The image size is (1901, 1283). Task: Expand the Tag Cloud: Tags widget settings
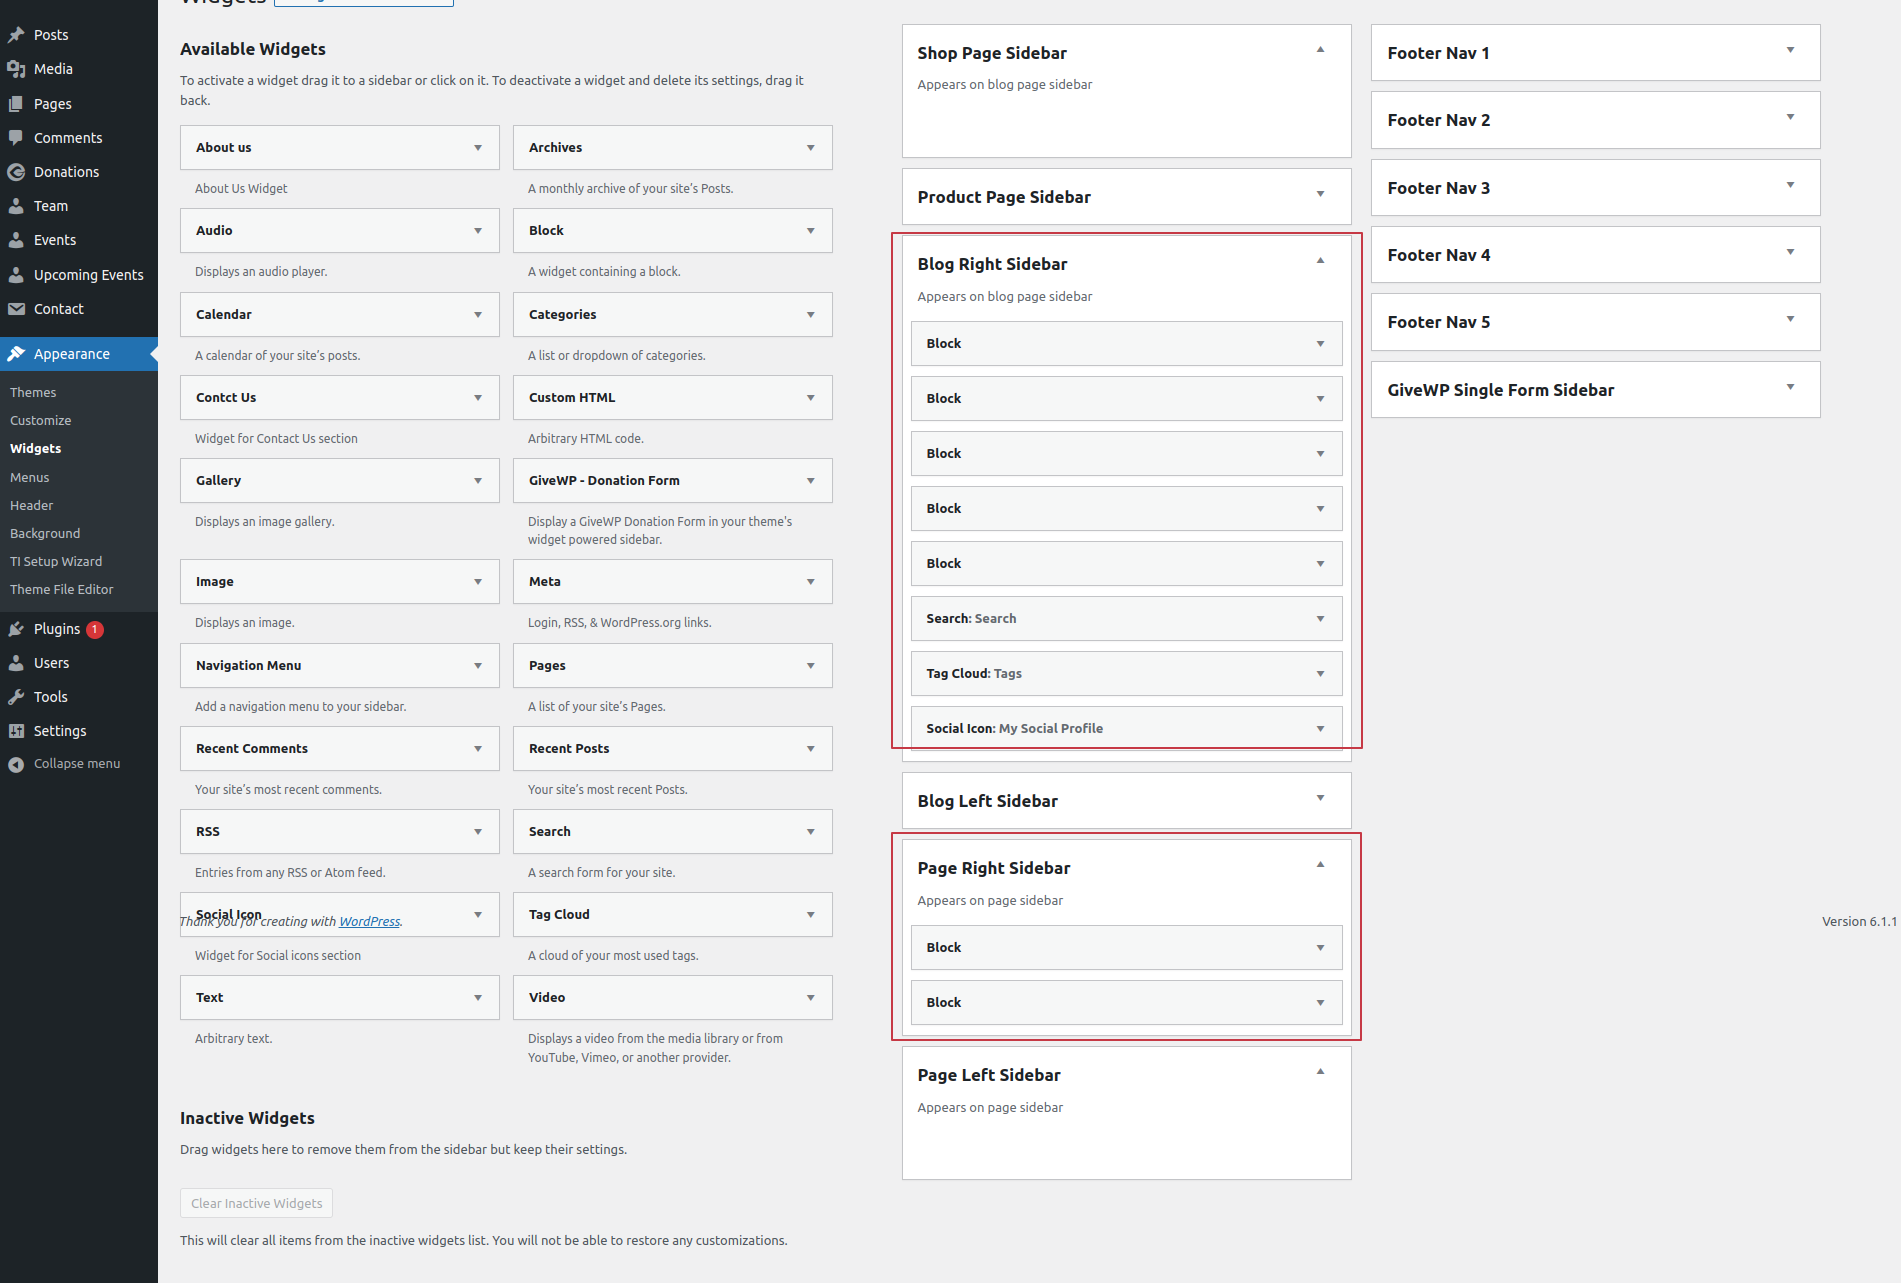point(1320,674)
